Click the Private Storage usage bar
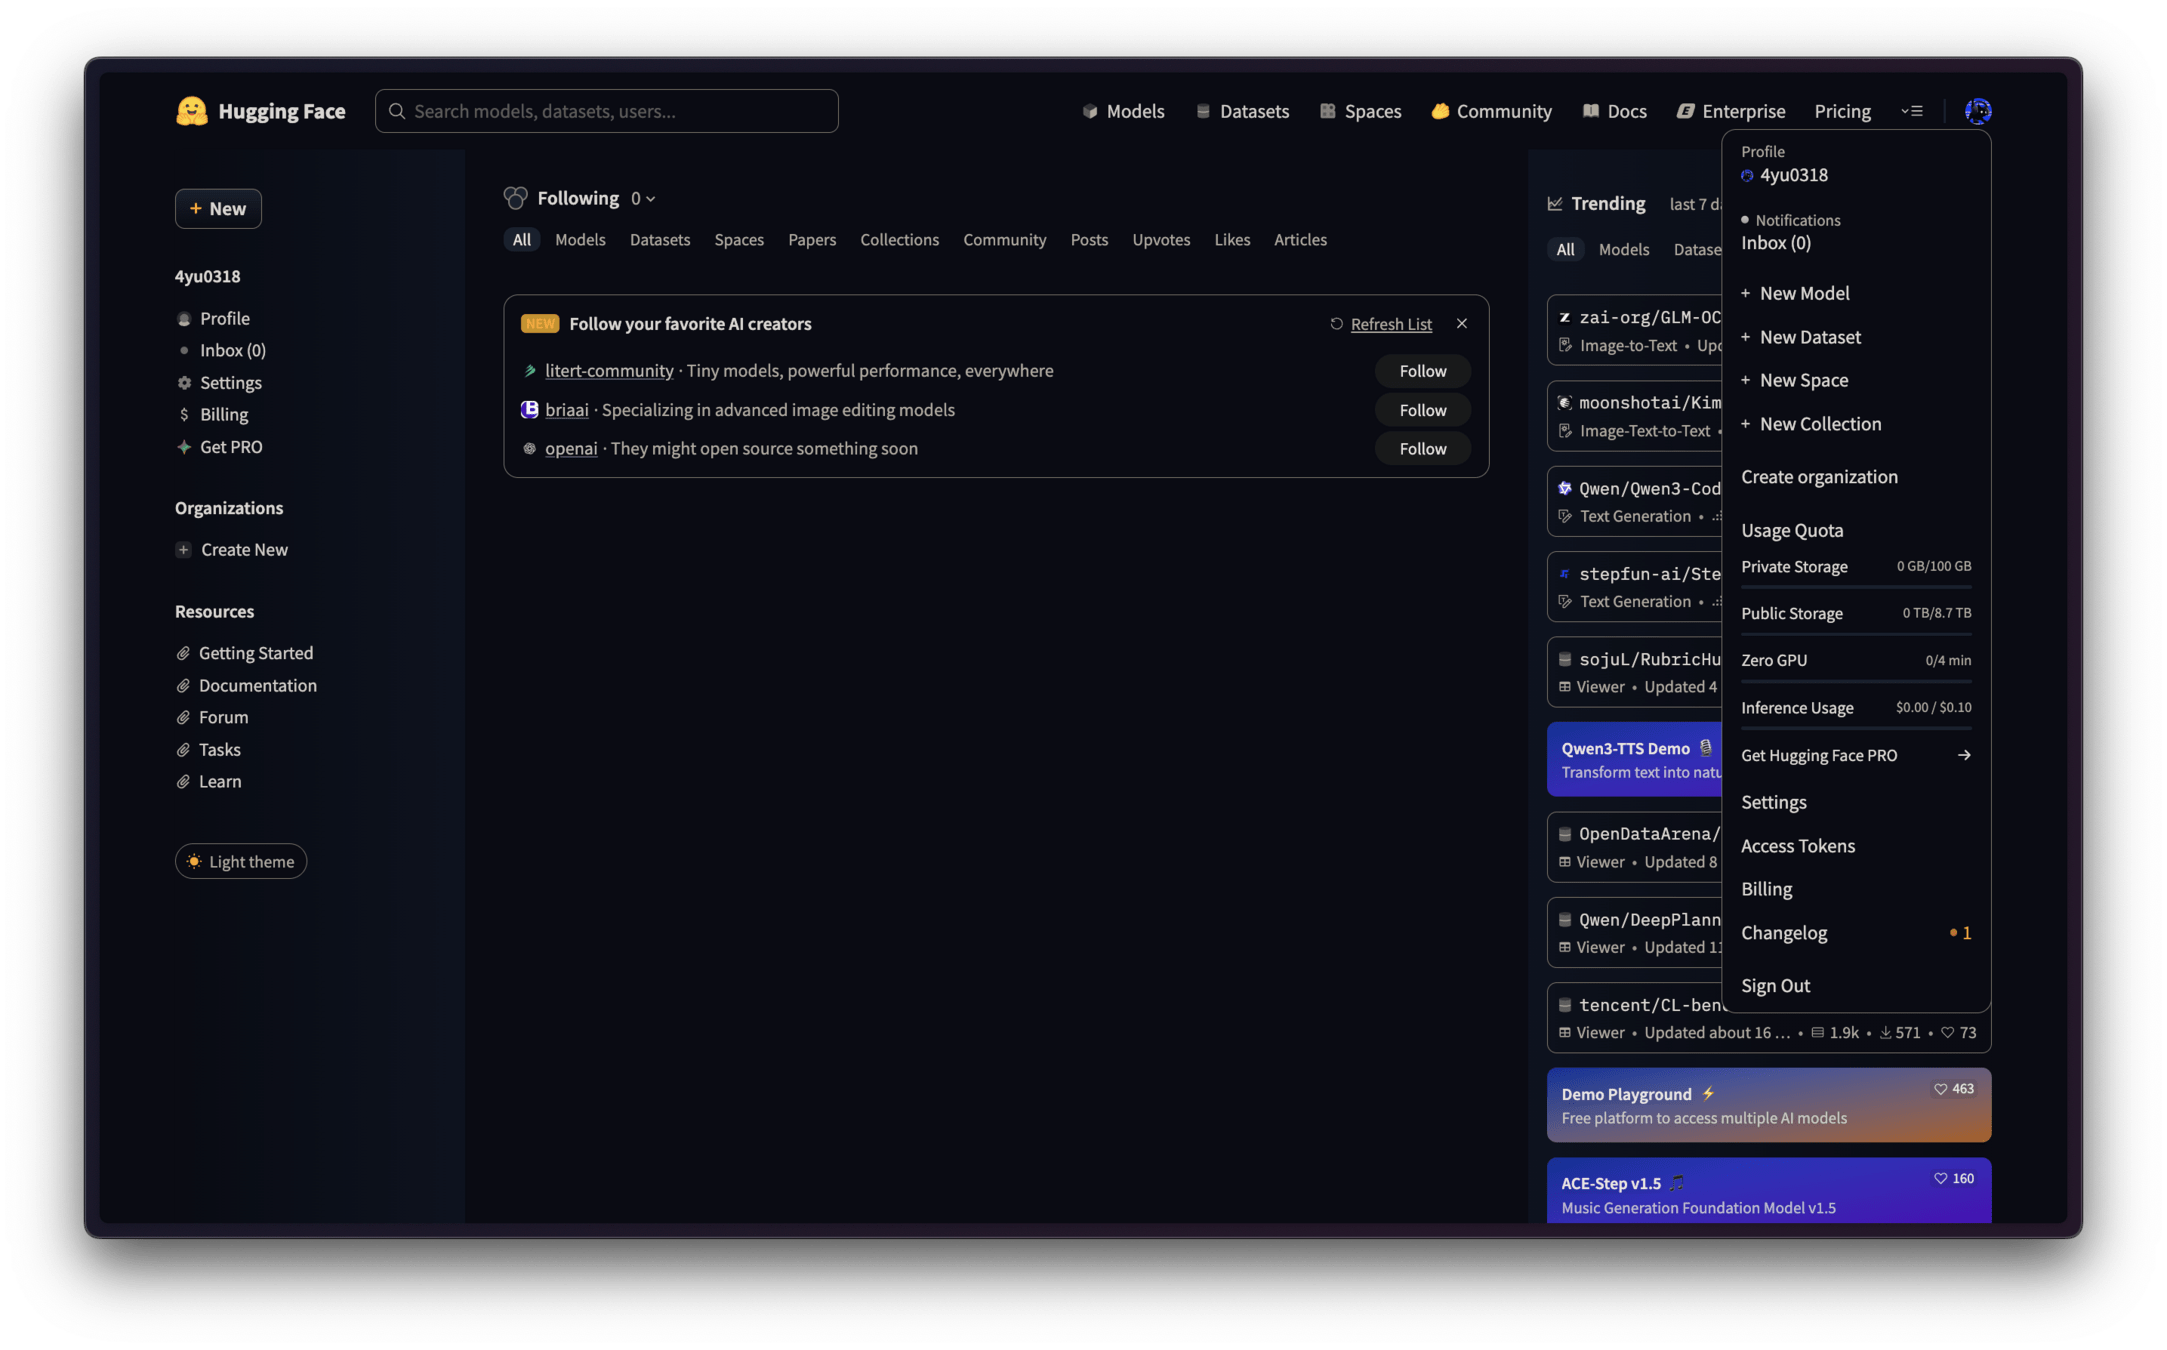This screenshot has width=2167, height=1350. pos(1855,586)
